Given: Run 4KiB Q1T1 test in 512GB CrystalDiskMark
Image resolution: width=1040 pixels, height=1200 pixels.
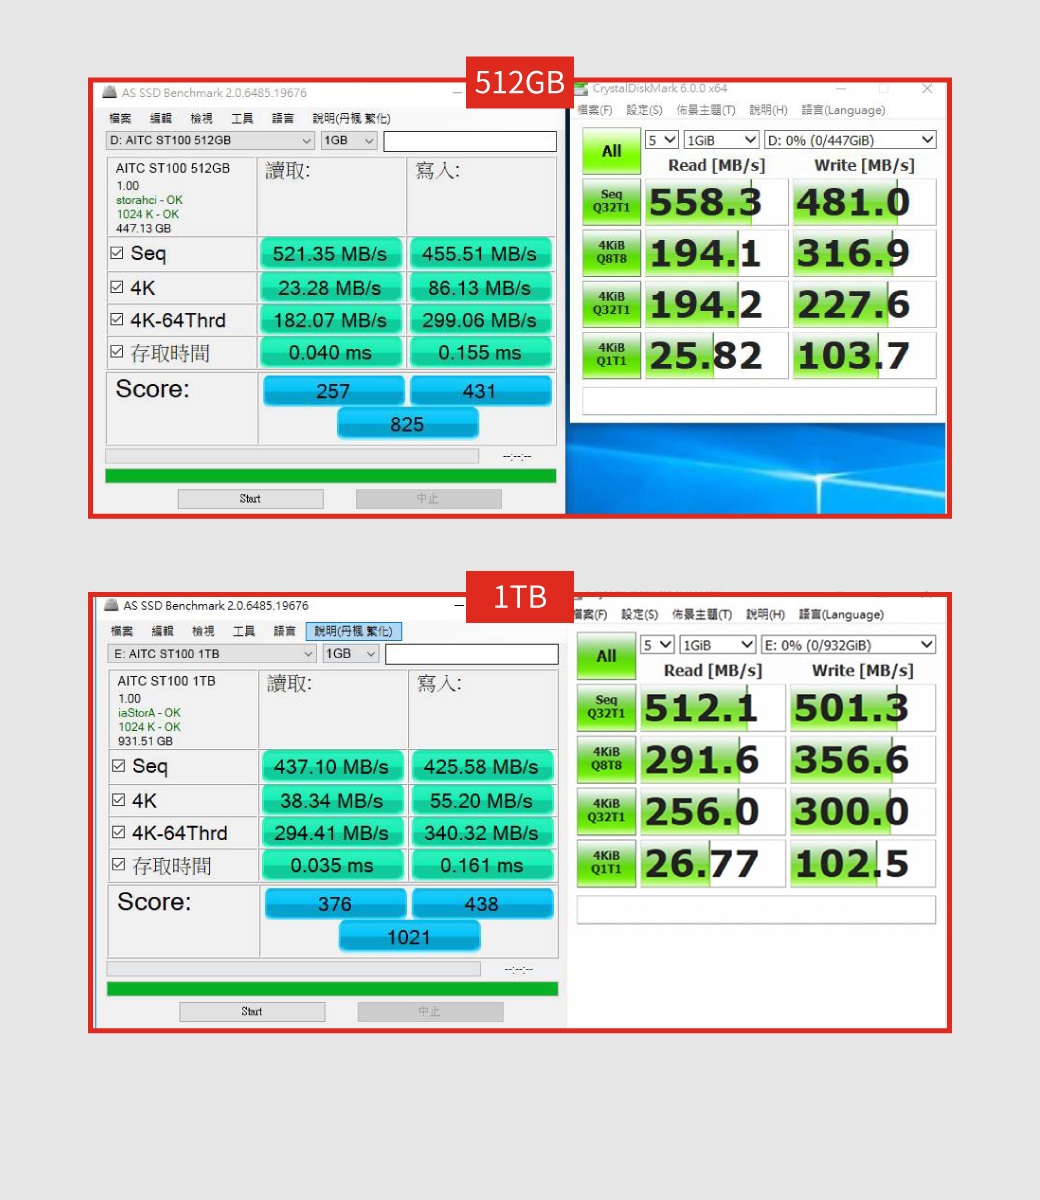Looking at the screenshot, I should 611,355.
